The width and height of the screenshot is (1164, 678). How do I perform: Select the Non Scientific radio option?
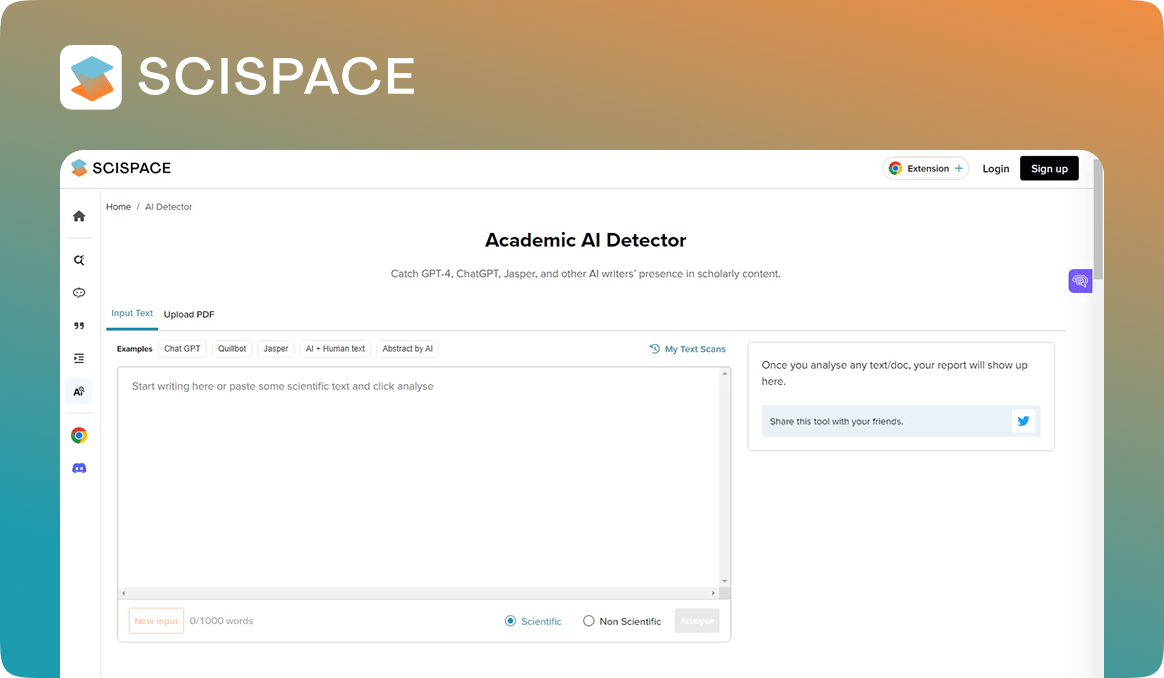tap(589, 621)
